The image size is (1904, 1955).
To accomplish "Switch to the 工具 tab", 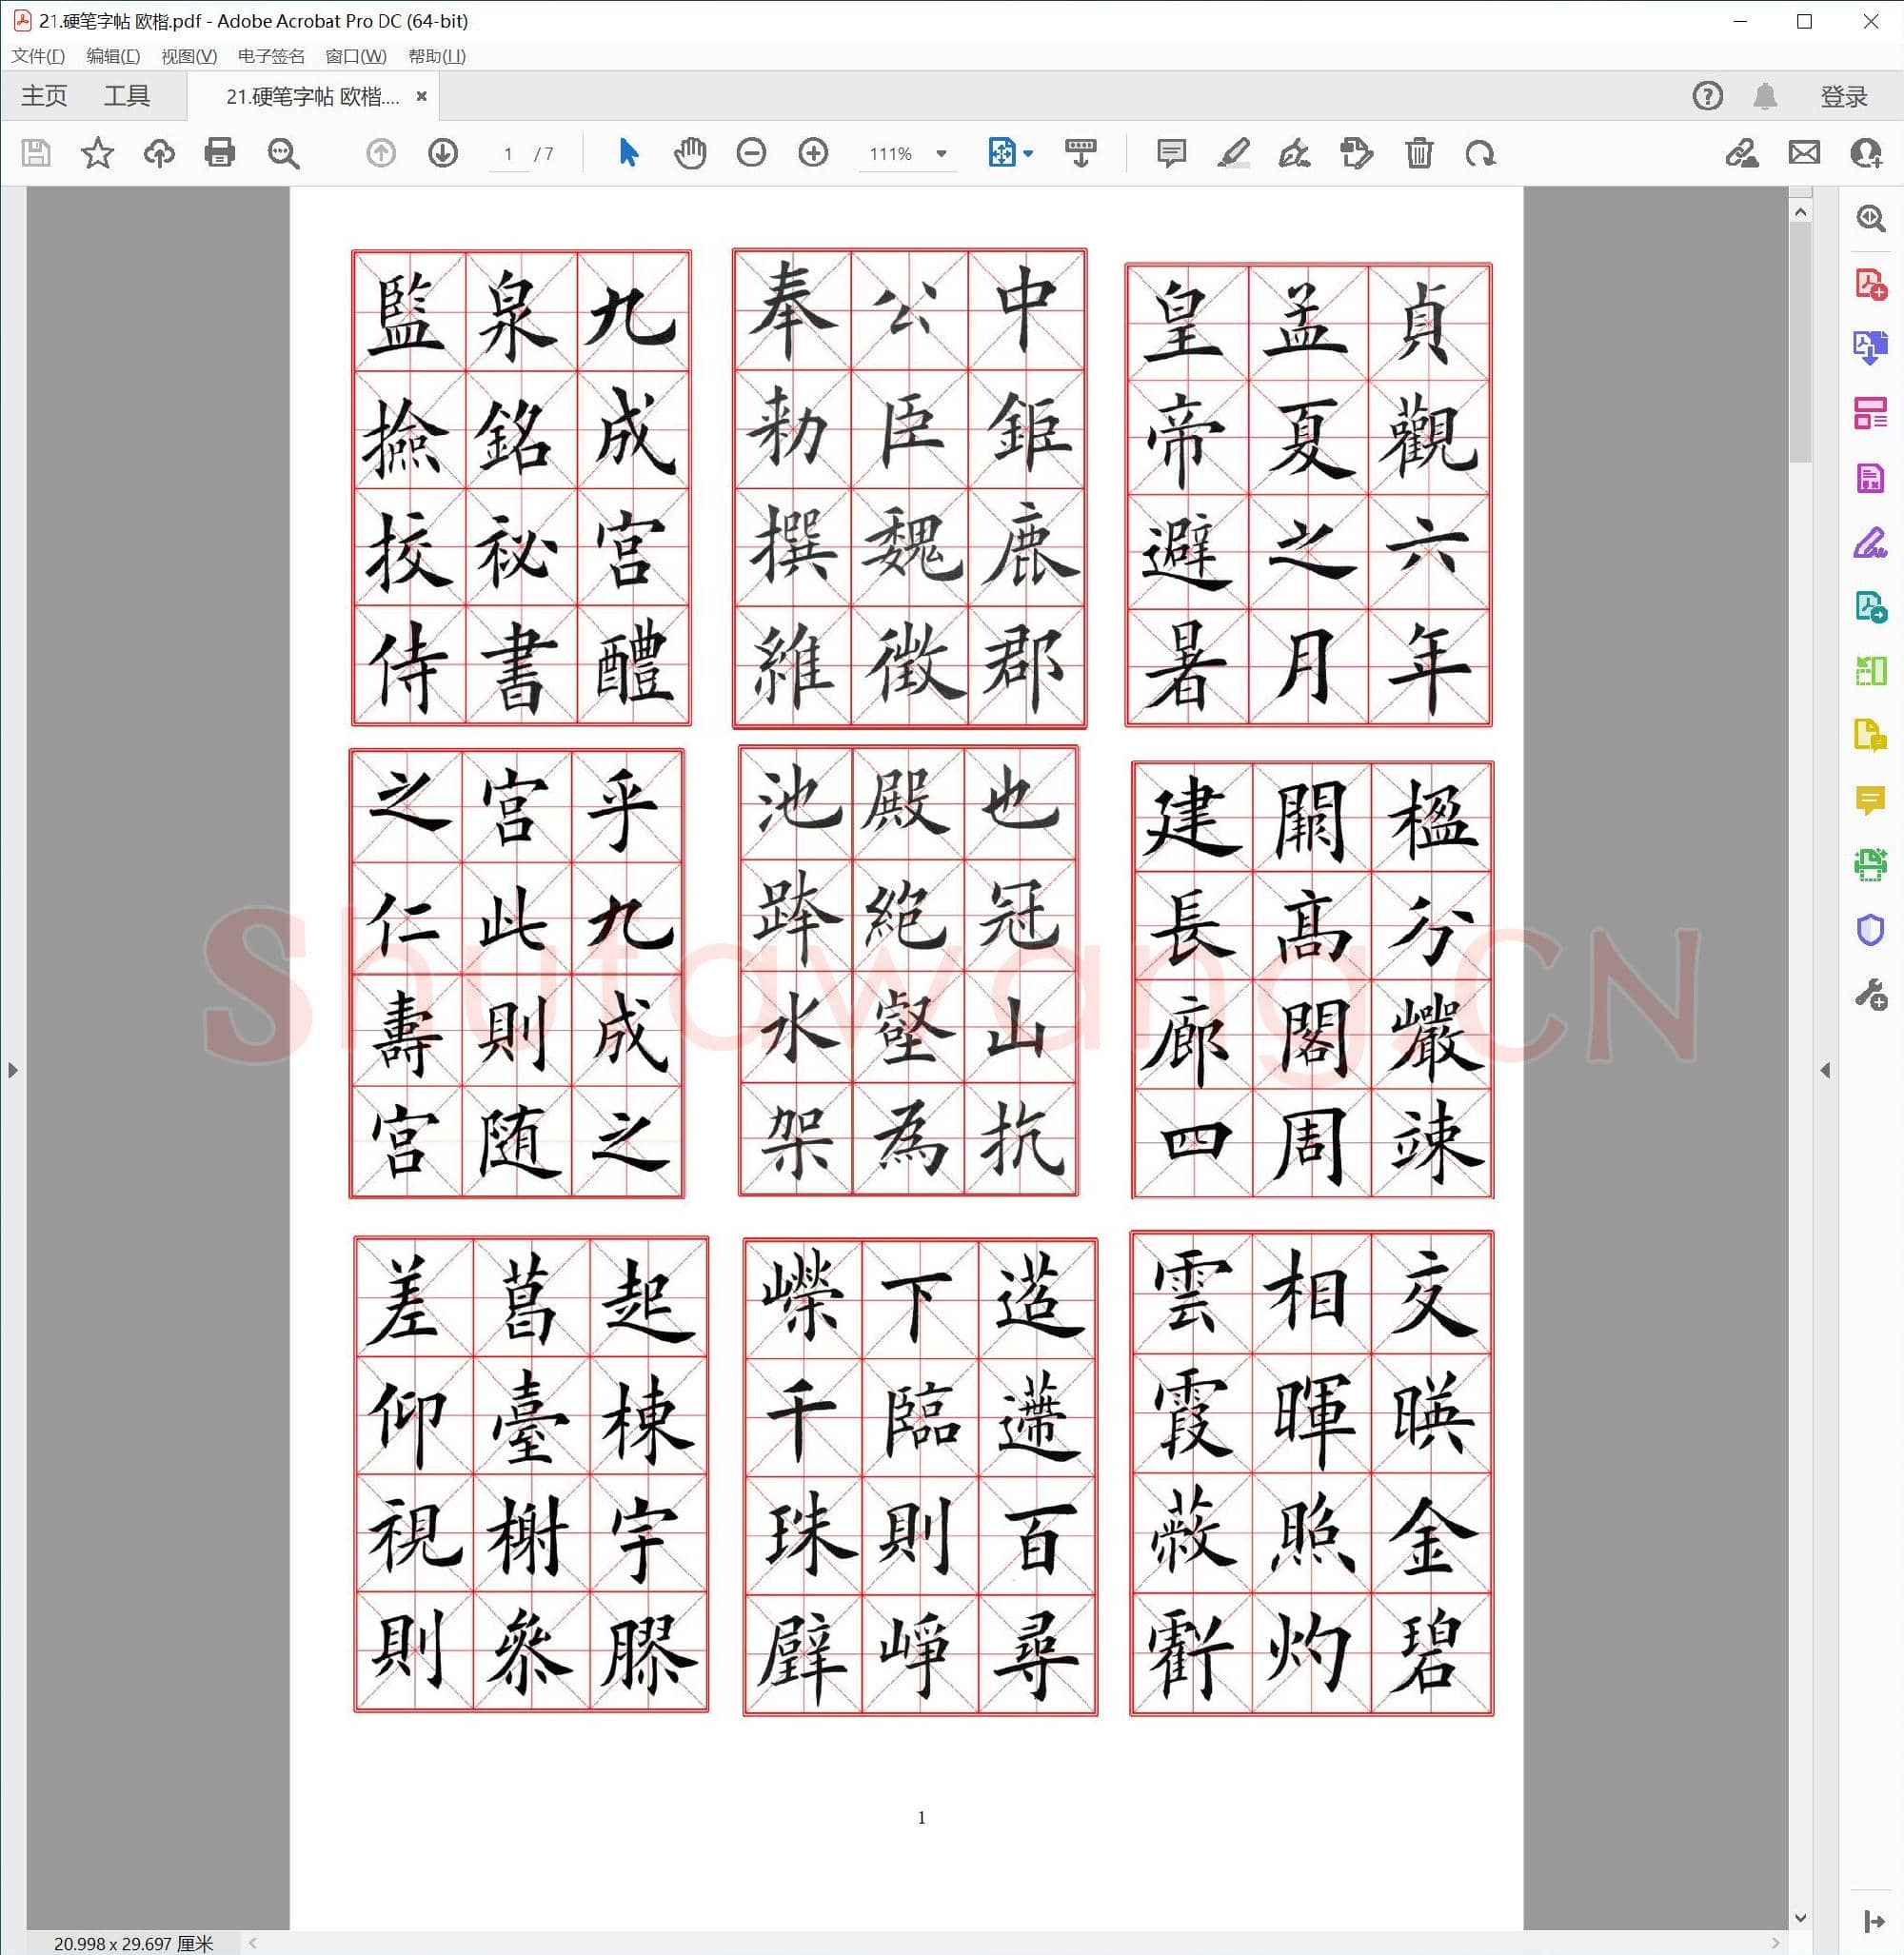I will click(128, 95).
